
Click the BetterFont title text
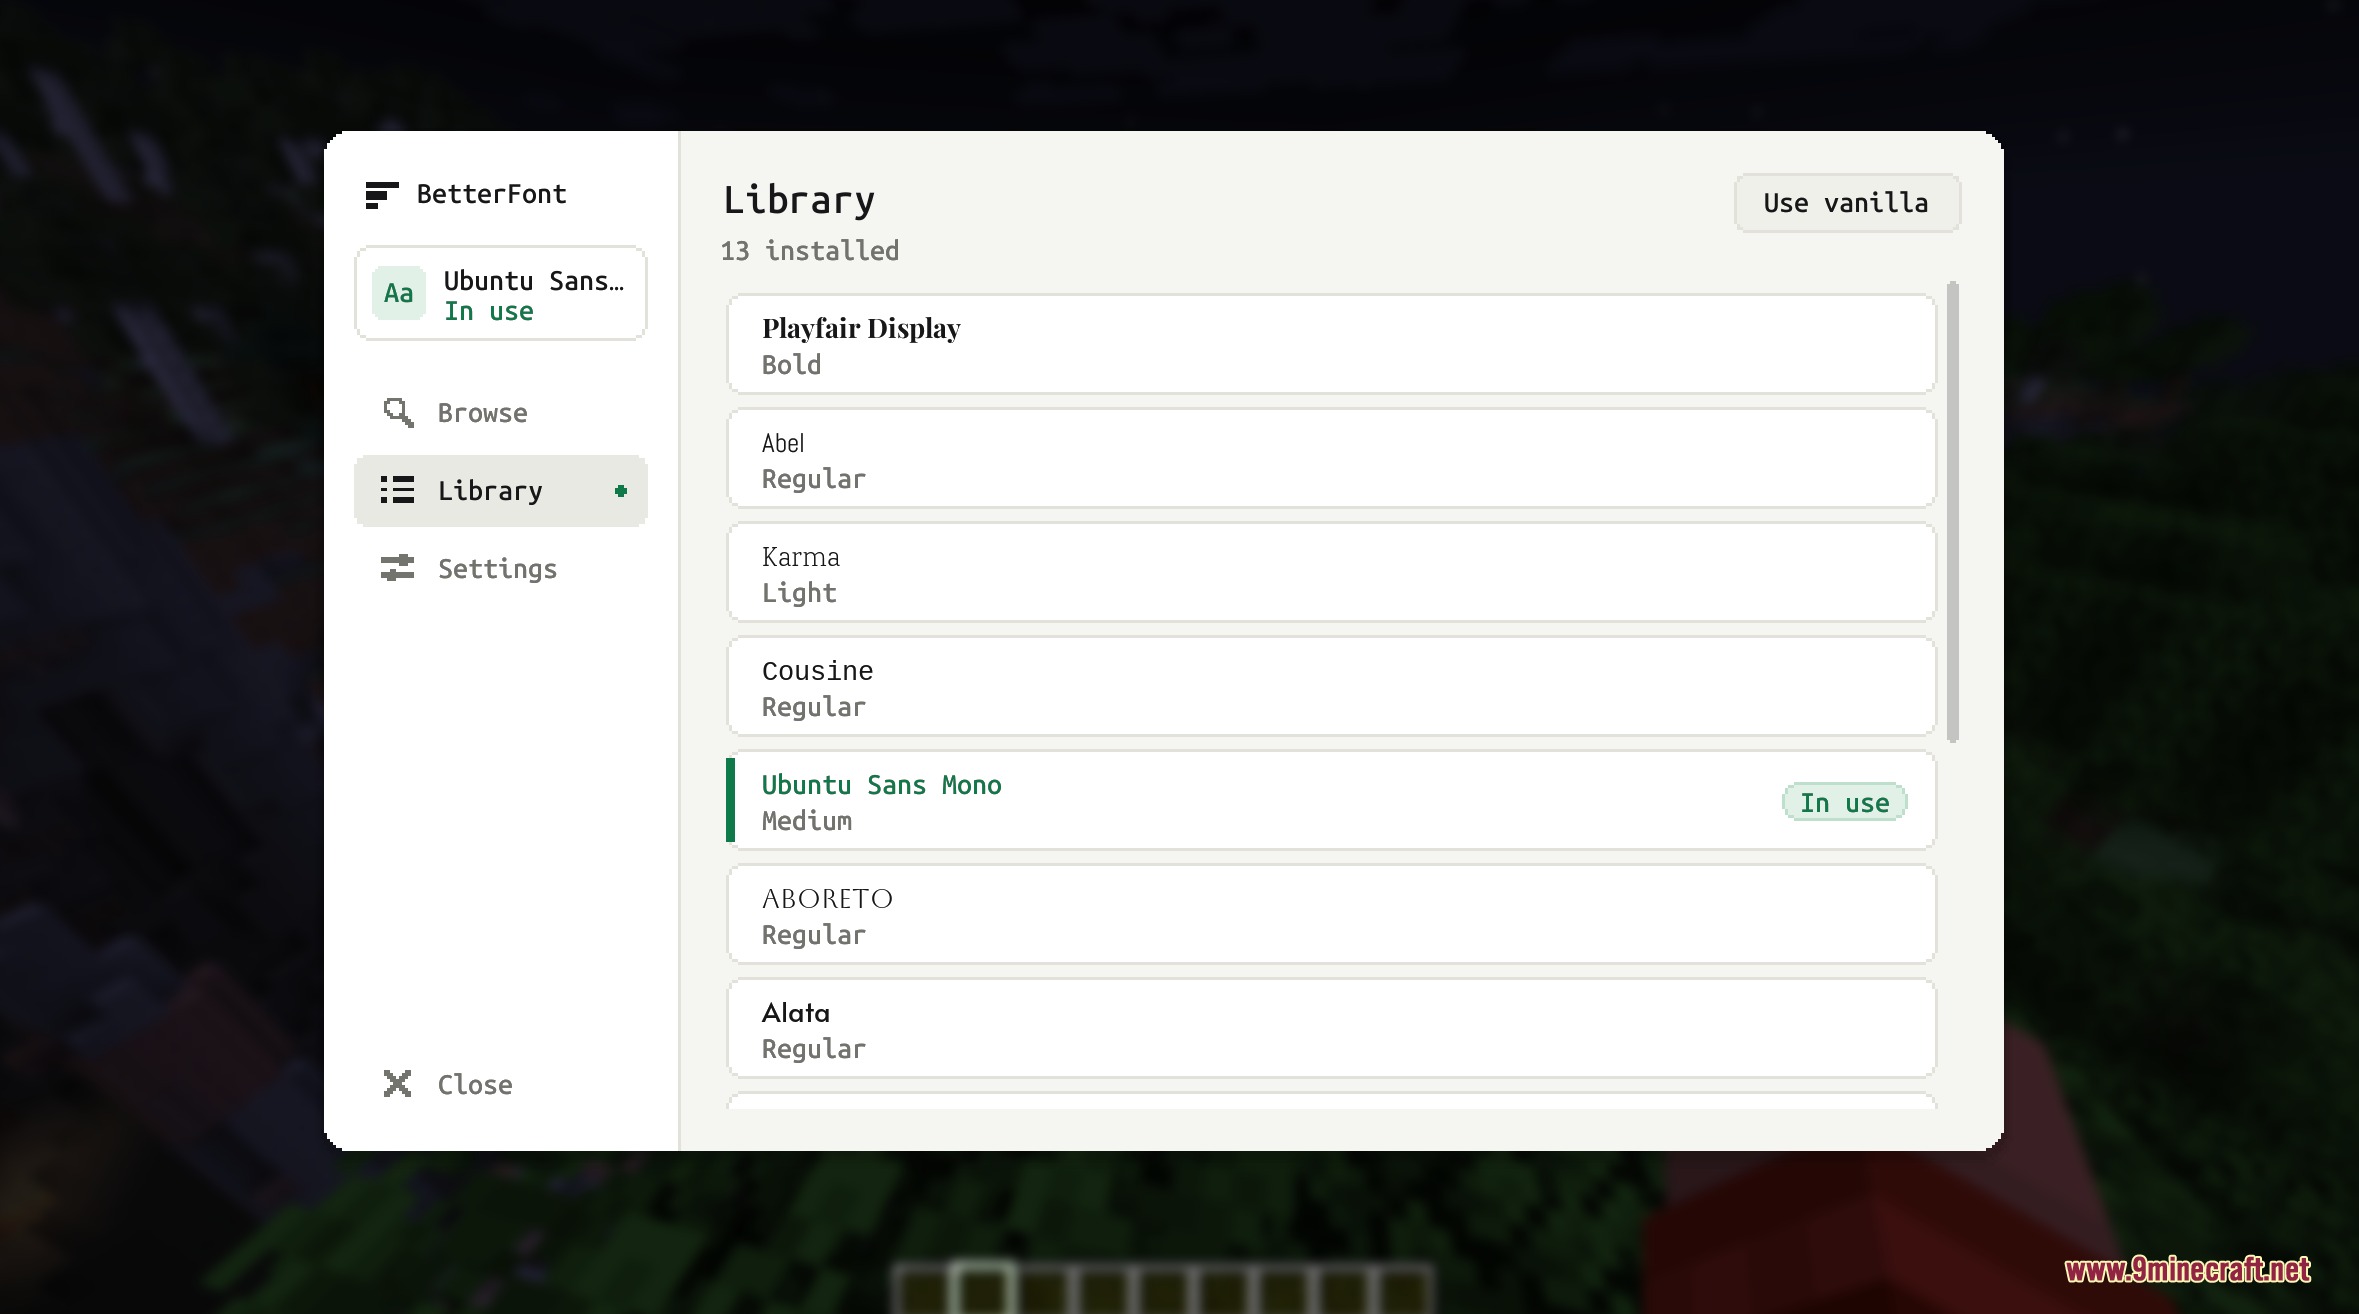[x=491, y=194]
